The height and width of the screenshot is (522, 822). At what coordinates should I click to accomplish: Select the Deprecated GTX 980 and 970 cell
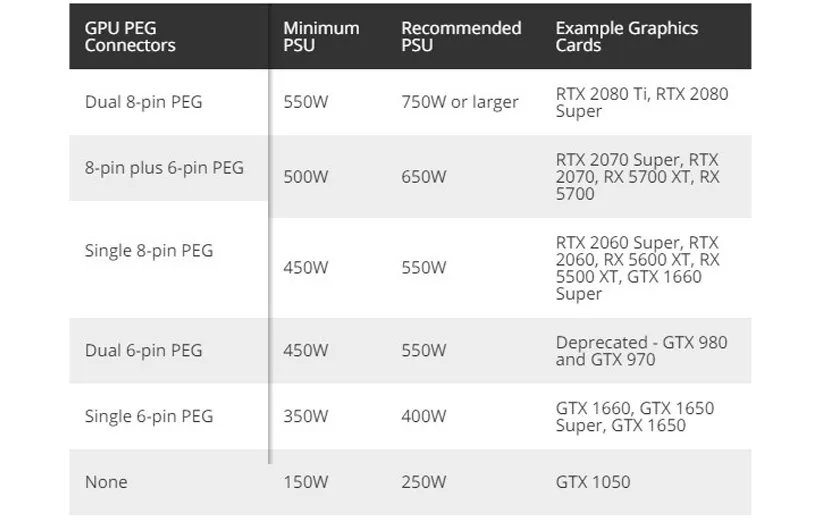tap(641, 350)
